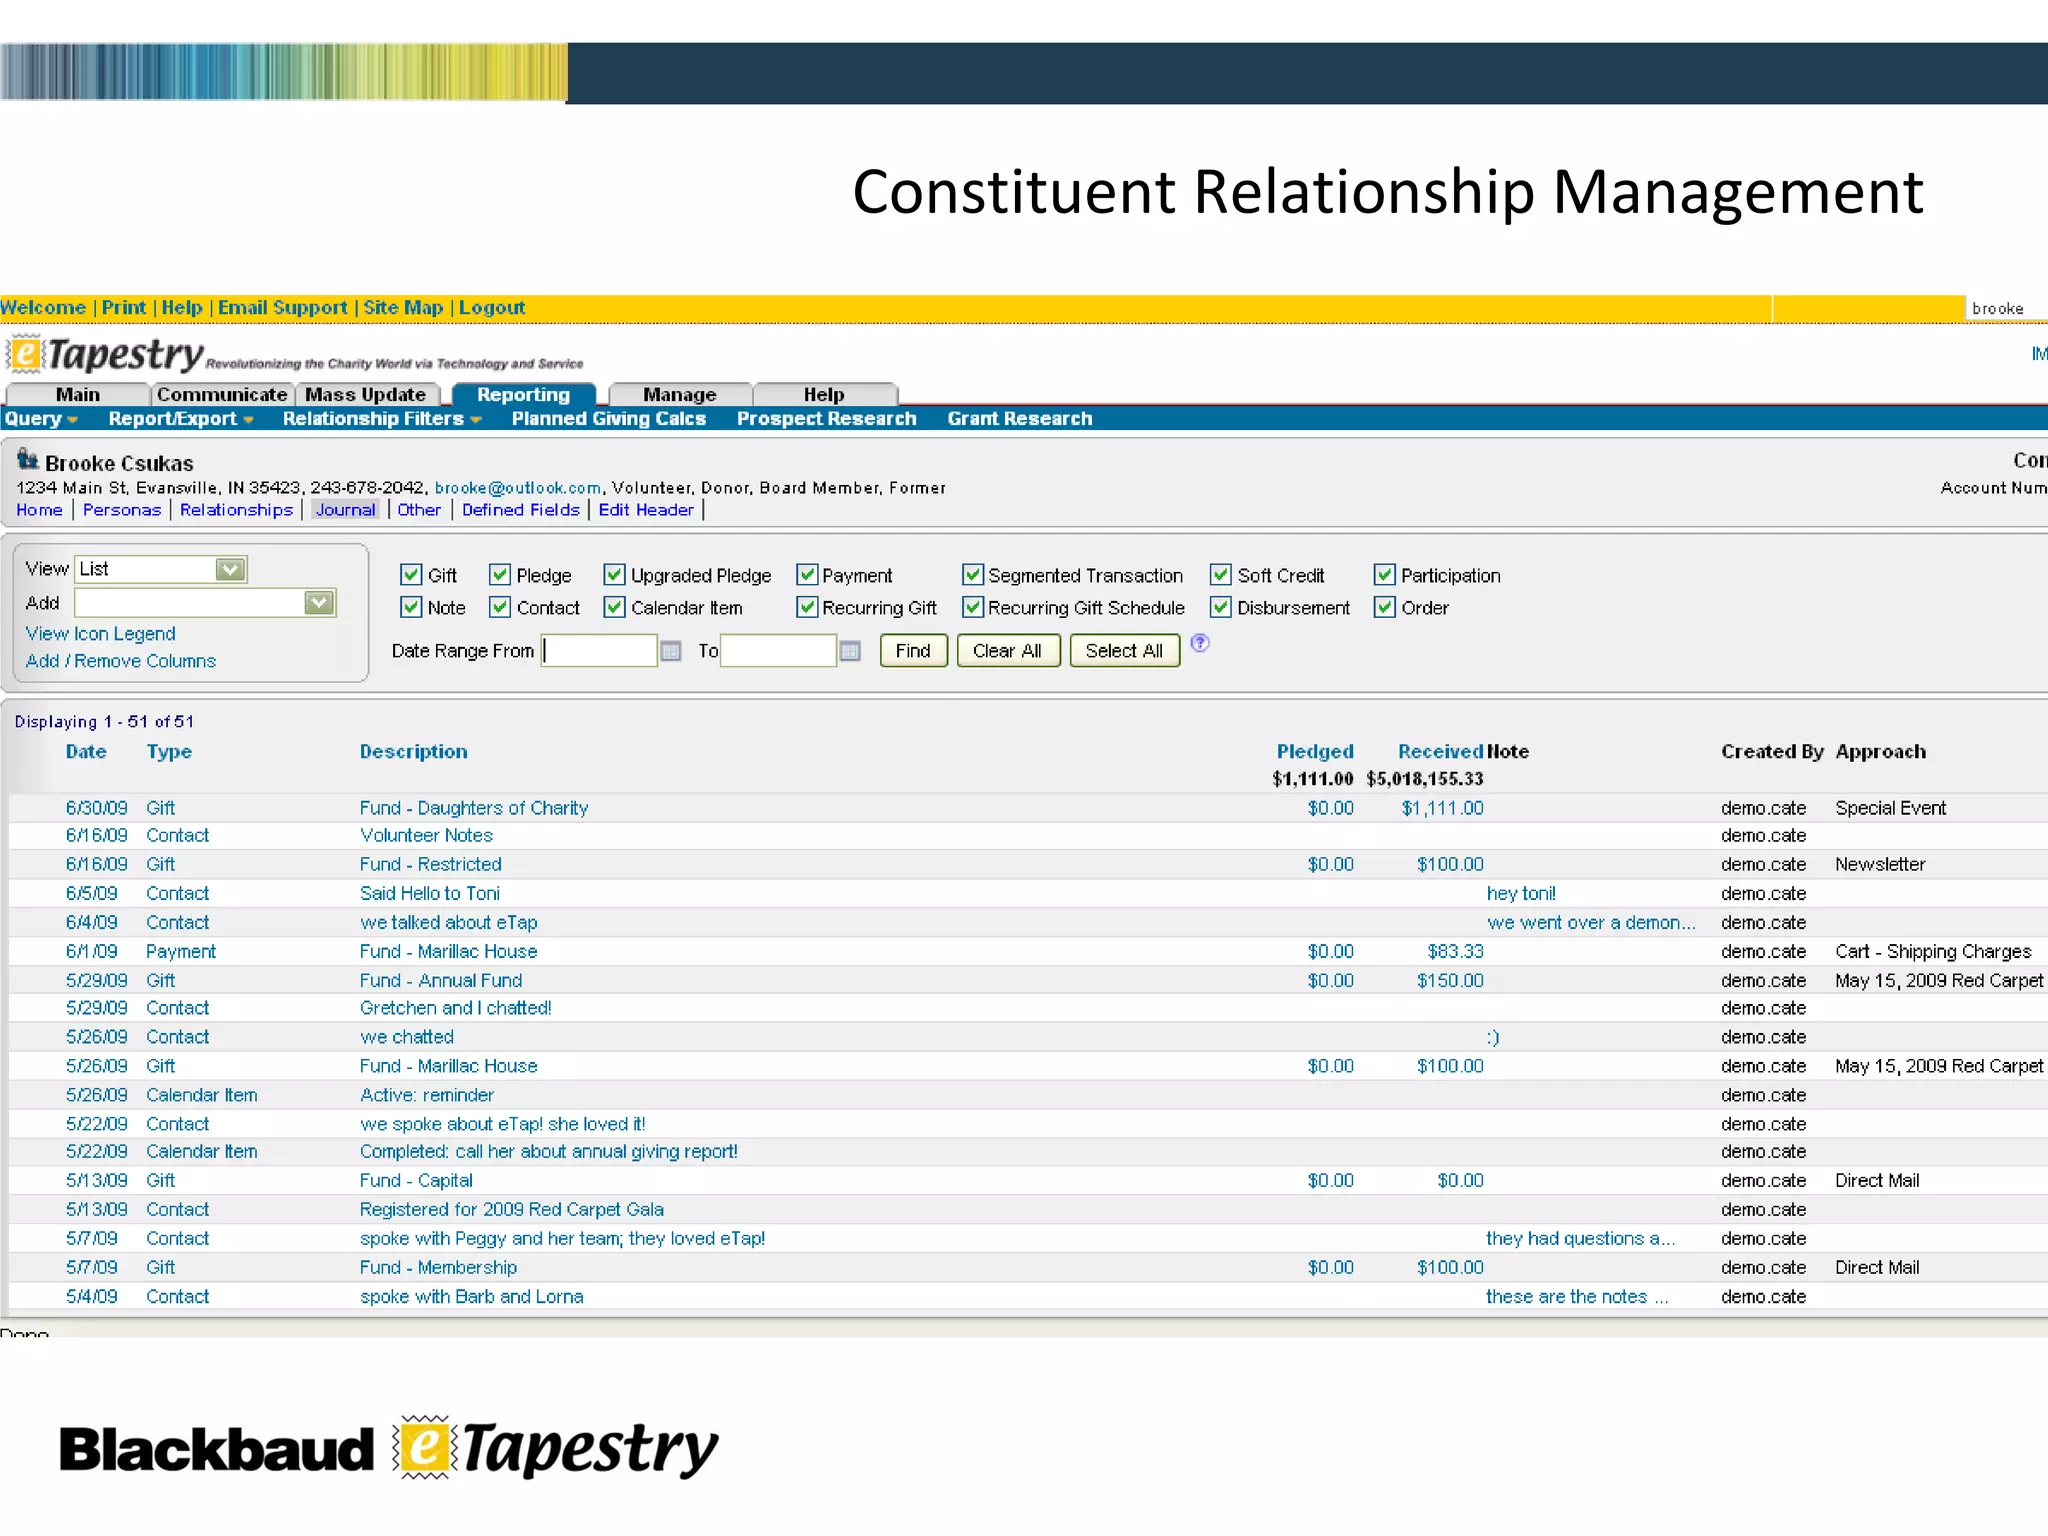Uncheck the Gift checkbox
Image resolution: width=2048 pixels, height=1536 pixels.
coord(410,574)
